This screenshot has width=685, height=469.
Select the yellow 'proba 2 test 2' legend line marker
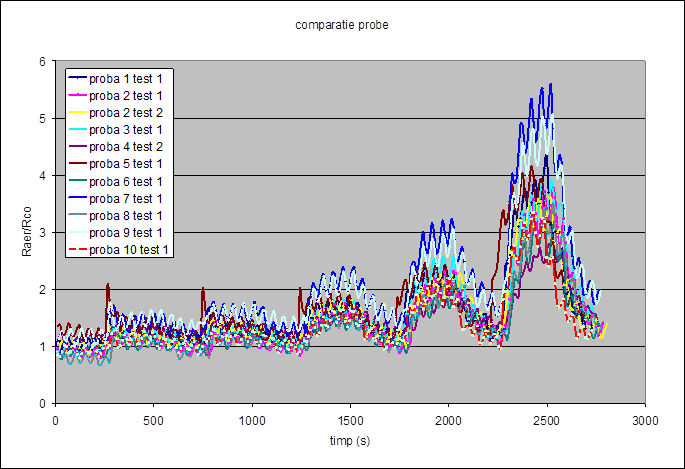tap(77, 112)
